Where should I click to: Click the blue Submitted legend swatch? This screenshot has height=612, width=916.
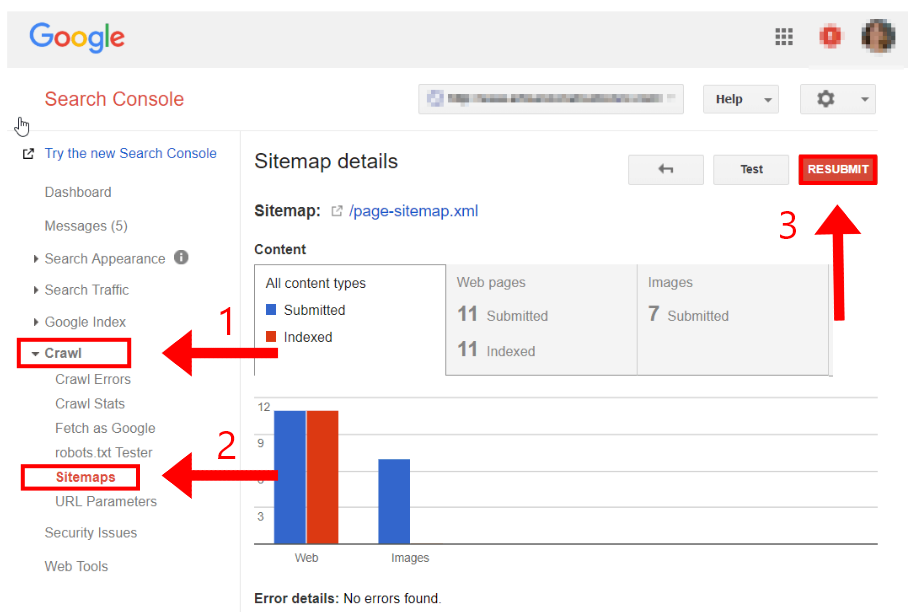271,310
